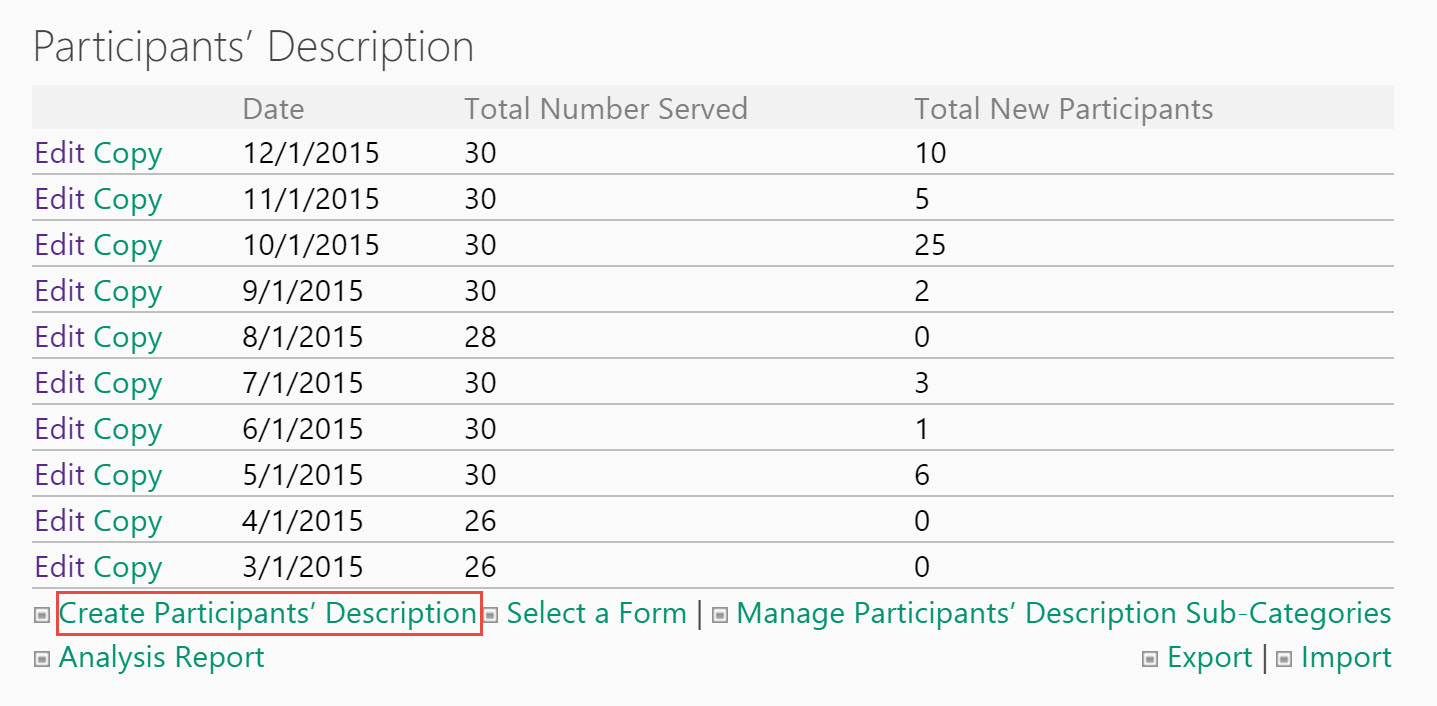
Task: Edit the 12/1/2015 entry
Action: 60,153
